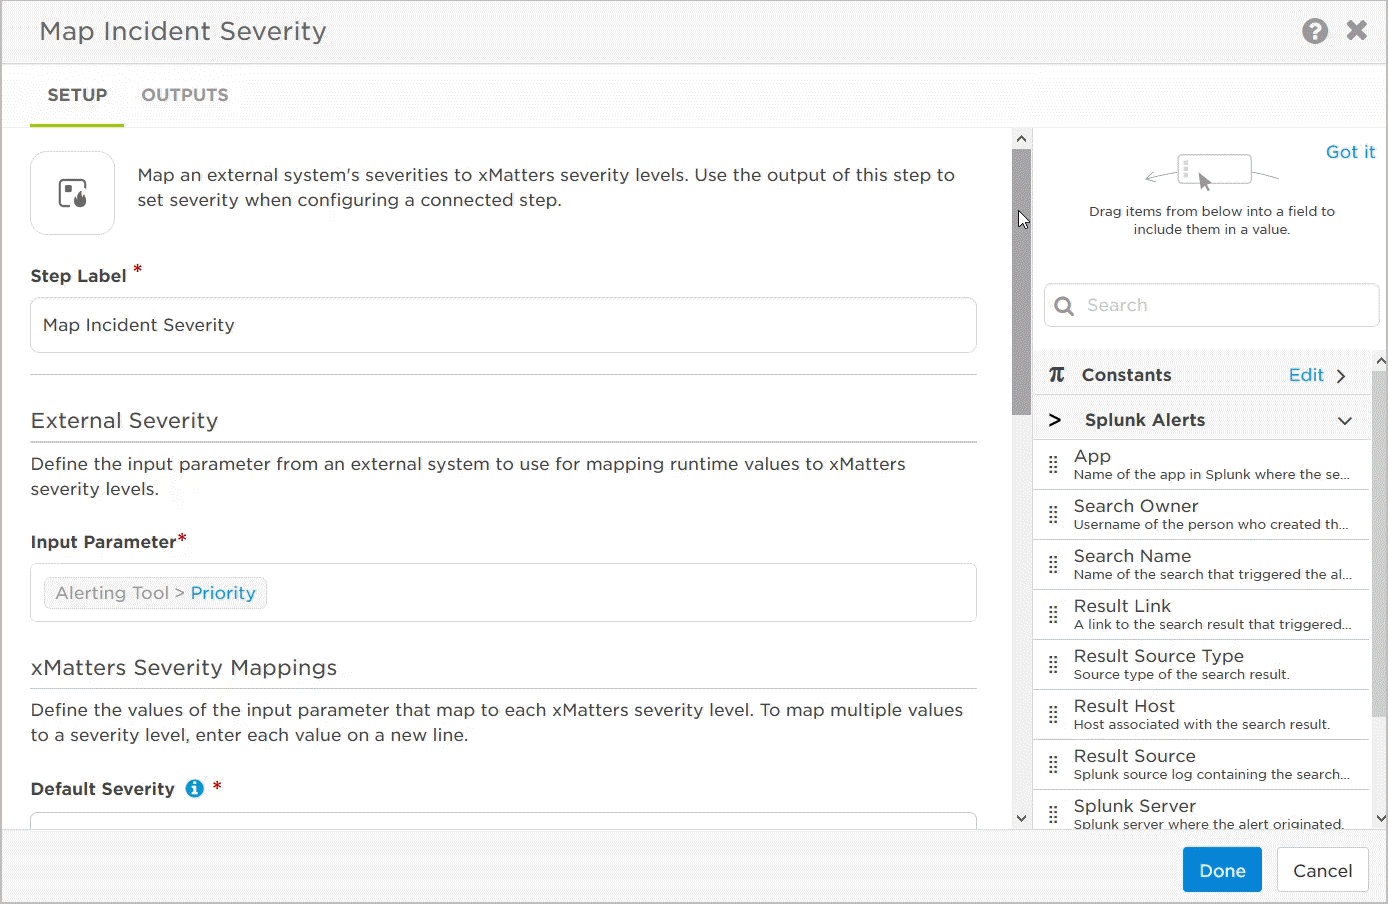Screen dimensions: 1388x904
Task: Select the Result Link item
Action: click(x=1202, y=614)
